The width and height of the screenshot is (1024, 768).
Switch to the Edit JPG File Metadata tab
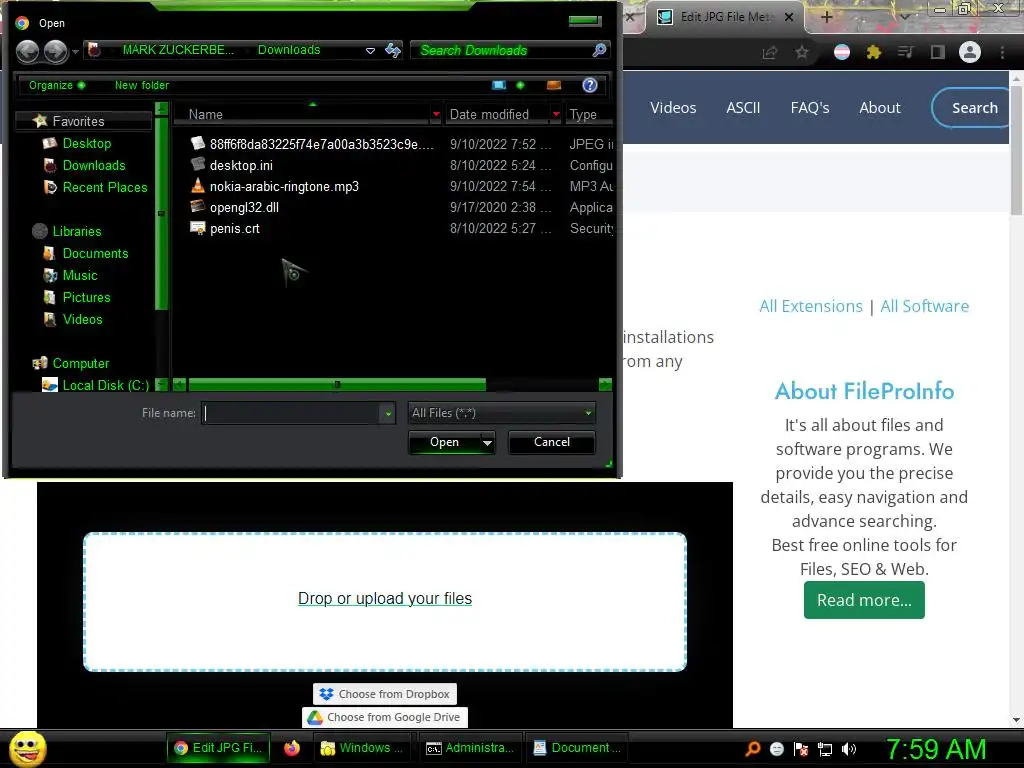coord(725,17)
